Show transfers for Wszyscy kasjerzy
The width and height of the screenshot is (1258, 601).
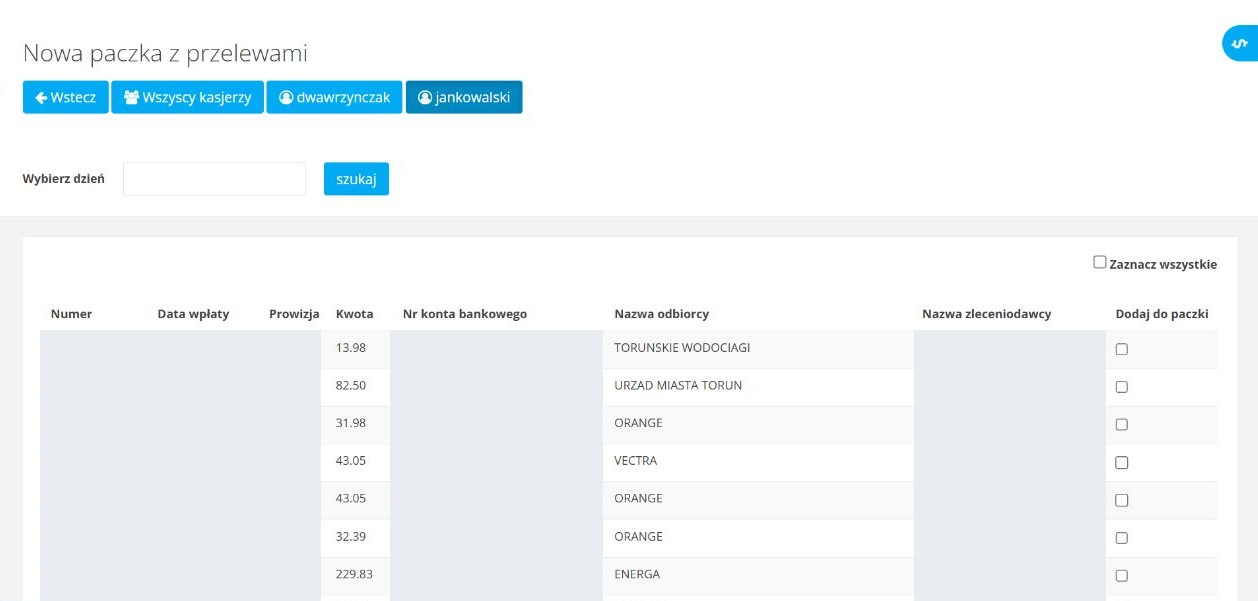click(188, 98)
